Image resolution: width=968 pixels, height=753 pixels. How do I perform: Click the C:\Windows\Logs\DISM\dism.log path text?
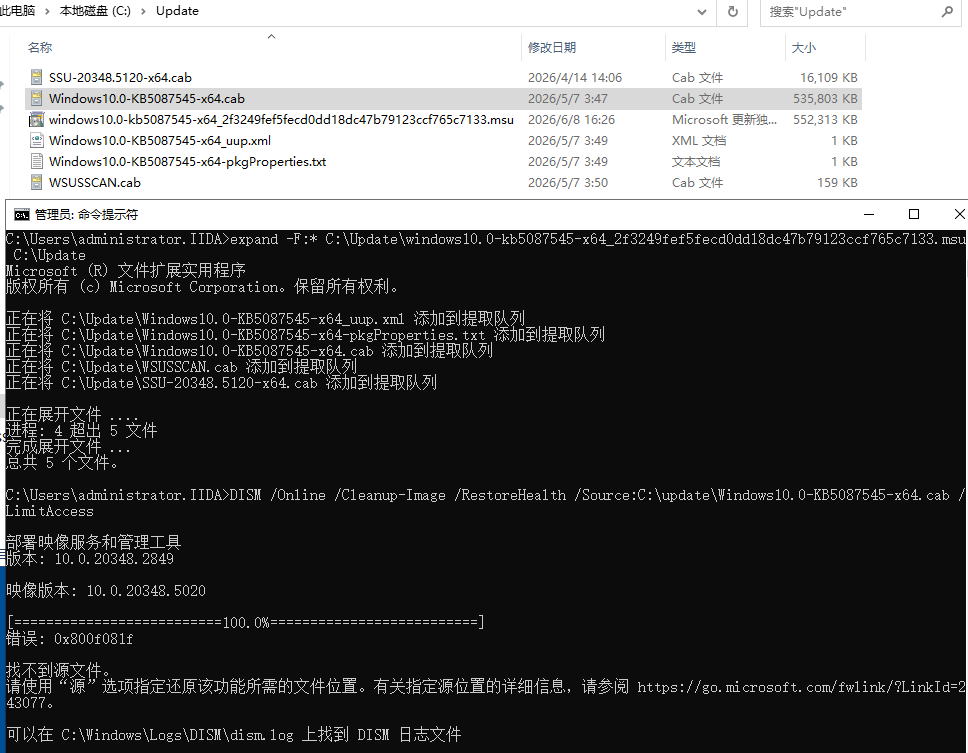177,734
